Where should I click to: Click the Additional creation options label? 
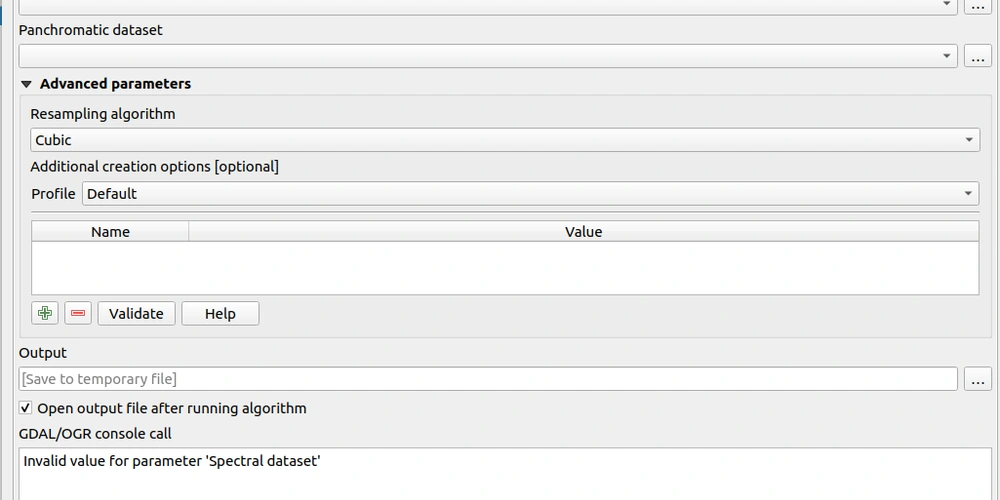[154, 166]
